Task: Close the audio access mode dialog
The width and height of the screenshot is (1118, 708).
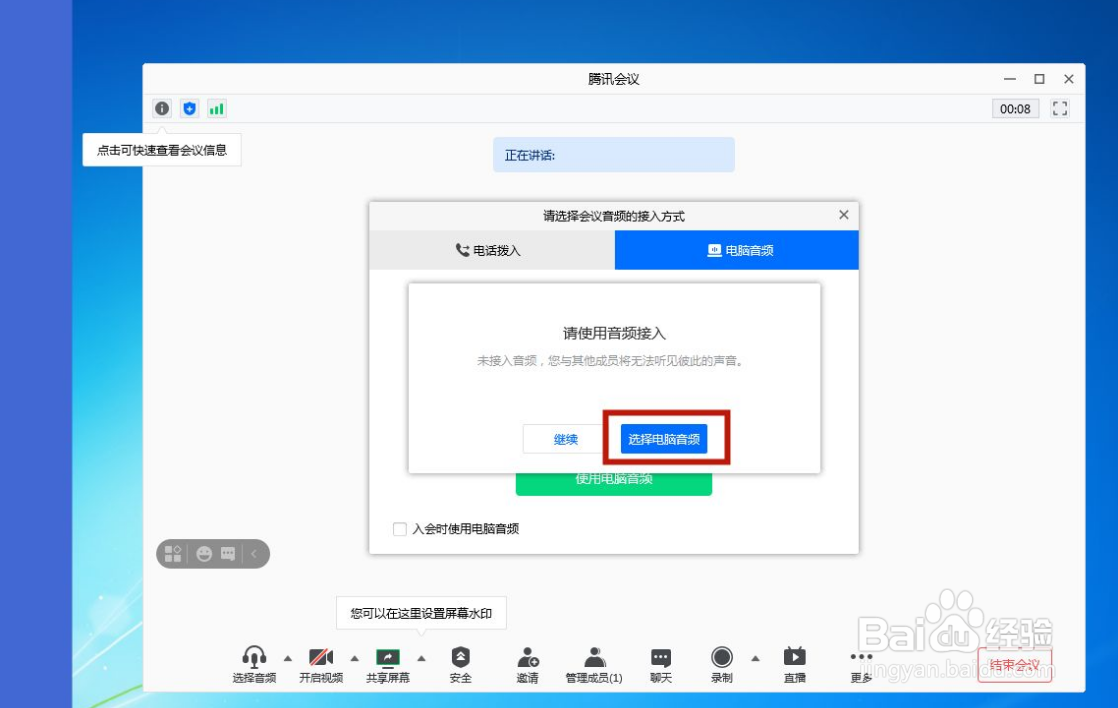Action: tap(843, 215)
